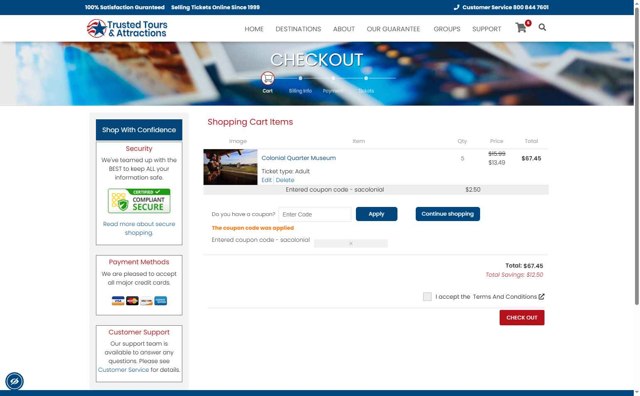Image resolution: width=640 pixels, height=396 pixels.
Task: Click the accessibility eye icon at bottom left
Action: point(14,381)
